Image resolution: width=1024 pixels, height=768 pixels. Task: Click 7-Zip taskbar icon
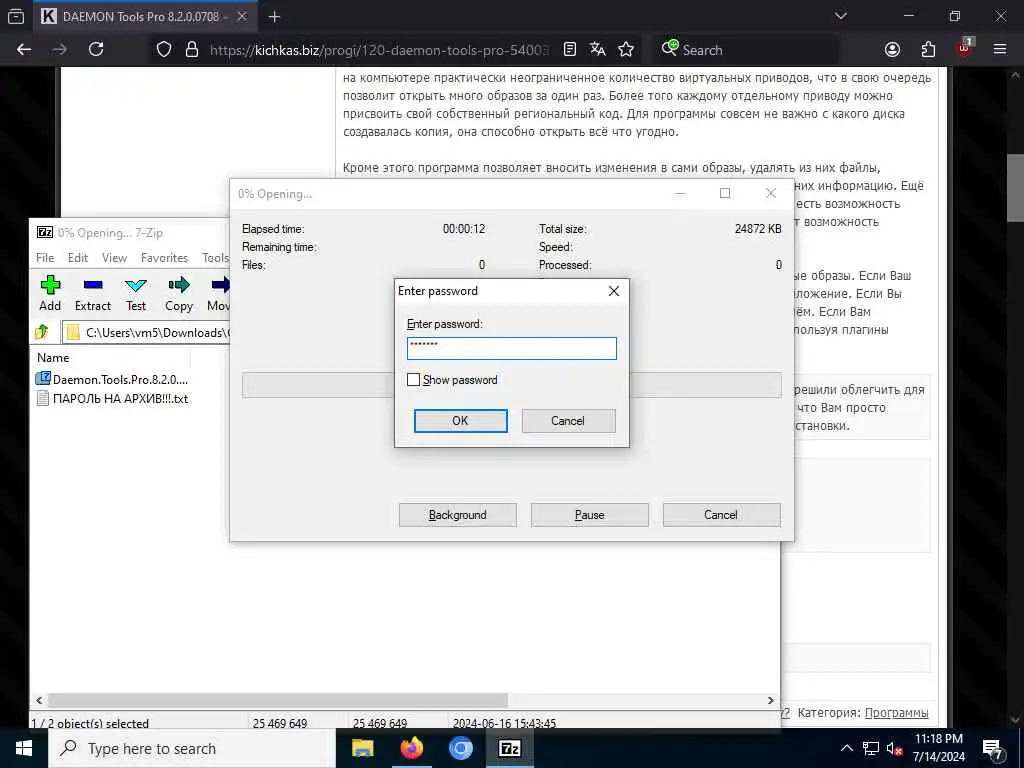point(509,748)
